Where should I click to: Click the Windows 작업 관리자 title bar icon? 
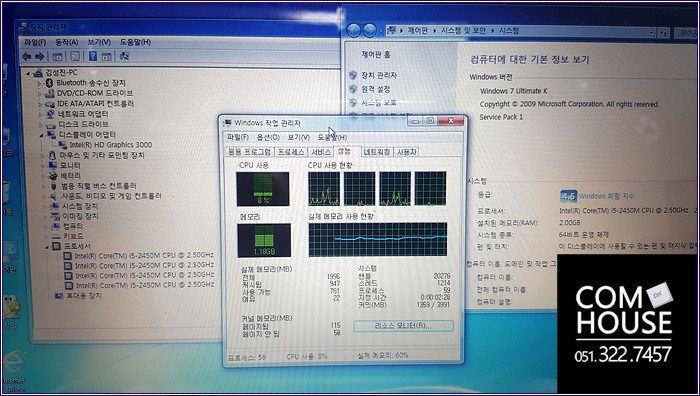click(x=227, y=123)
